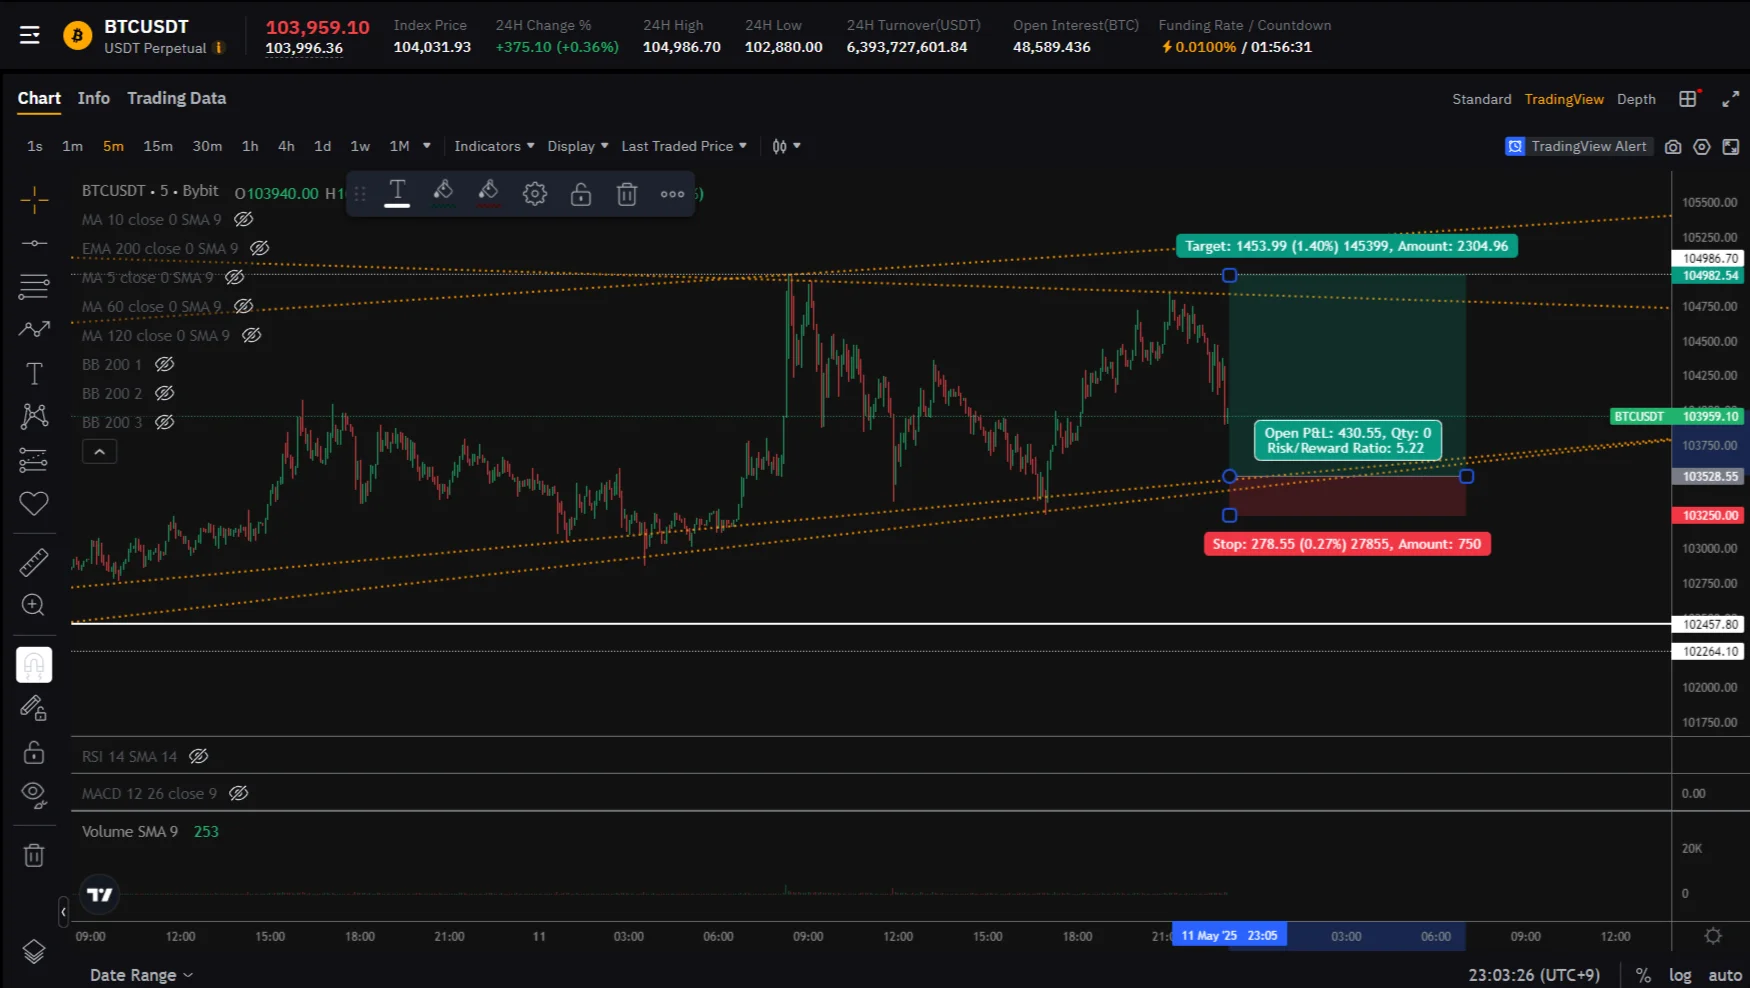Select the 15m timeframe

point(158,146)
